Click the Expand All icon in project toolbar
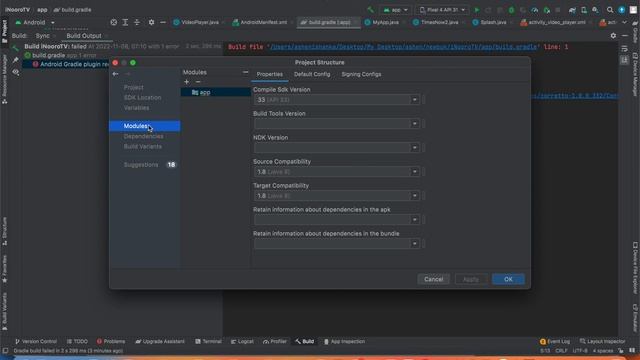Viewport: 640px width, 360px height. tap(125, 22)
